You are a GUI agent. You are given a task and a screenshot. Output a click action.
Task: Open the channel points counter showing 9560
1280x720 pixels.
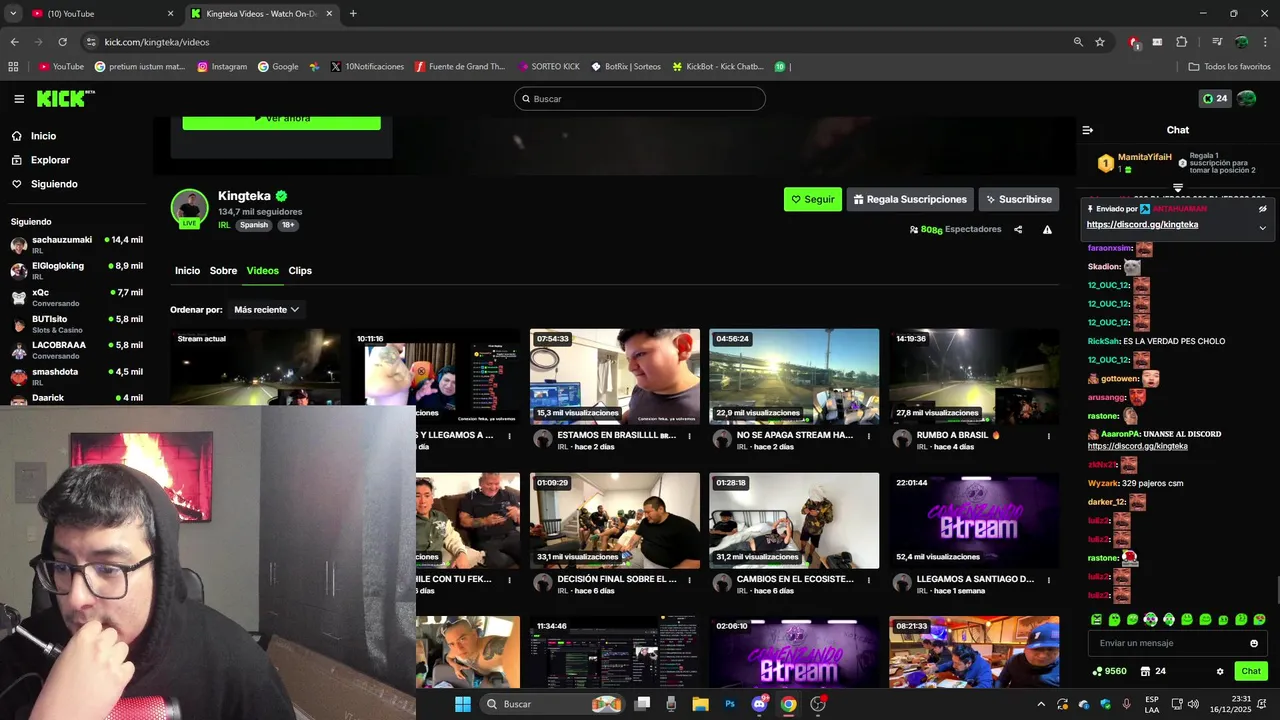[1110, 671]
